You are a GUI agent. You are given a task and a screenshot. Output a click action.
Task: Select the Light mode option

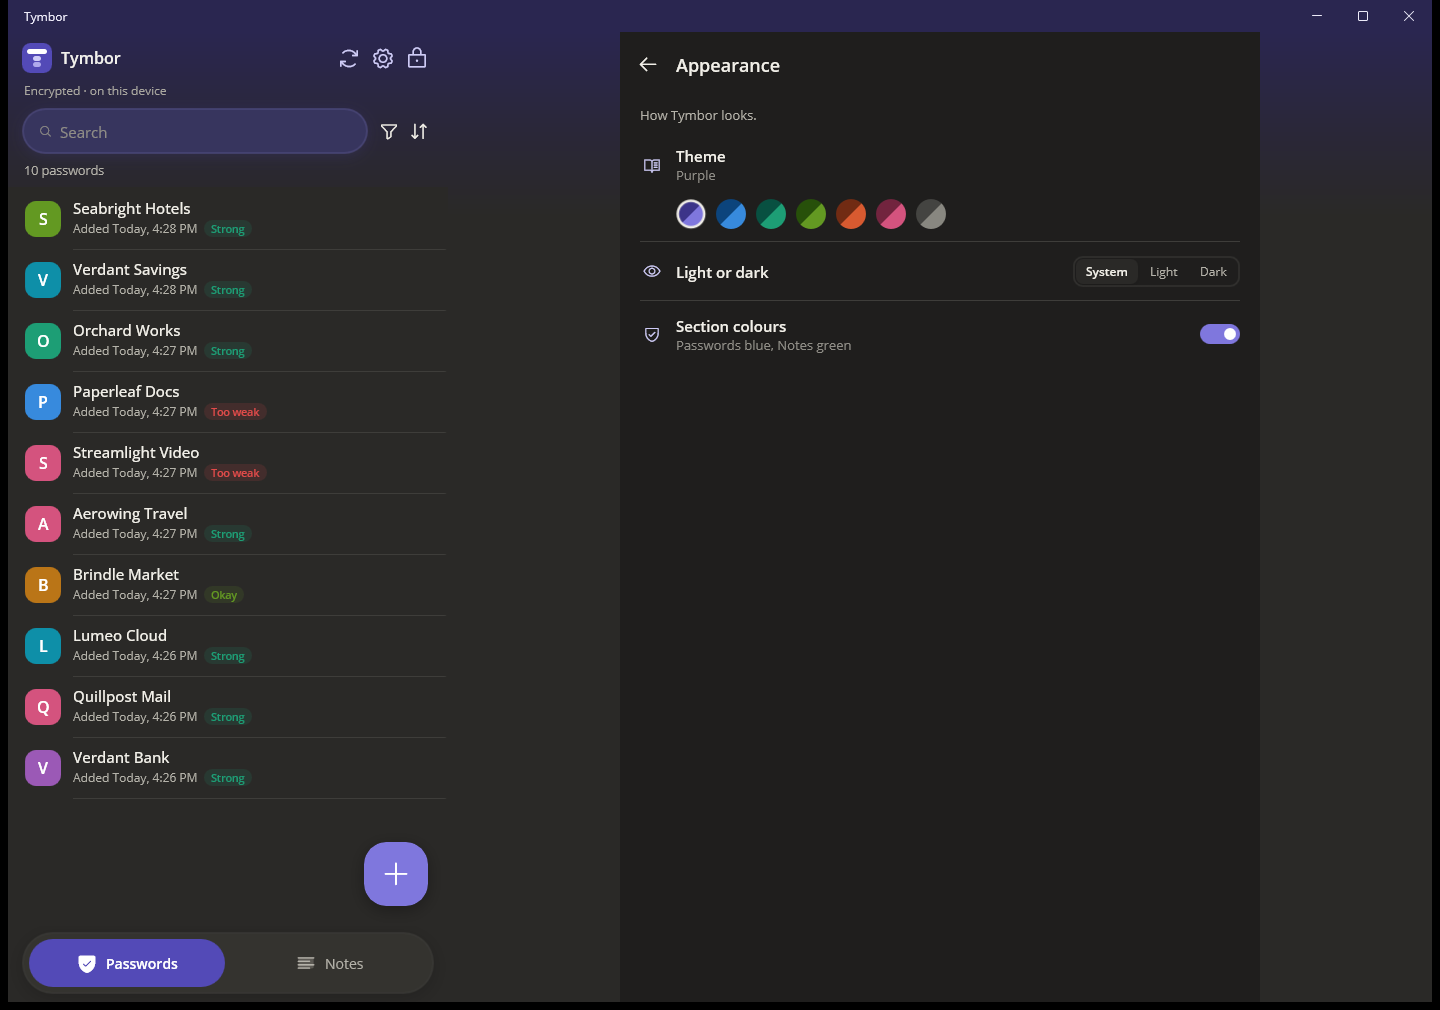tap(1163, 272)
